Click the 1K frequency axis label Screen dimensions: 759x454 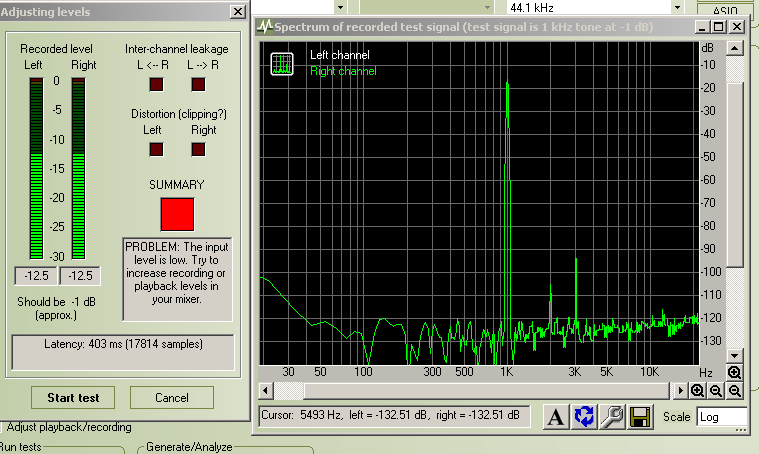coord(506,372)
